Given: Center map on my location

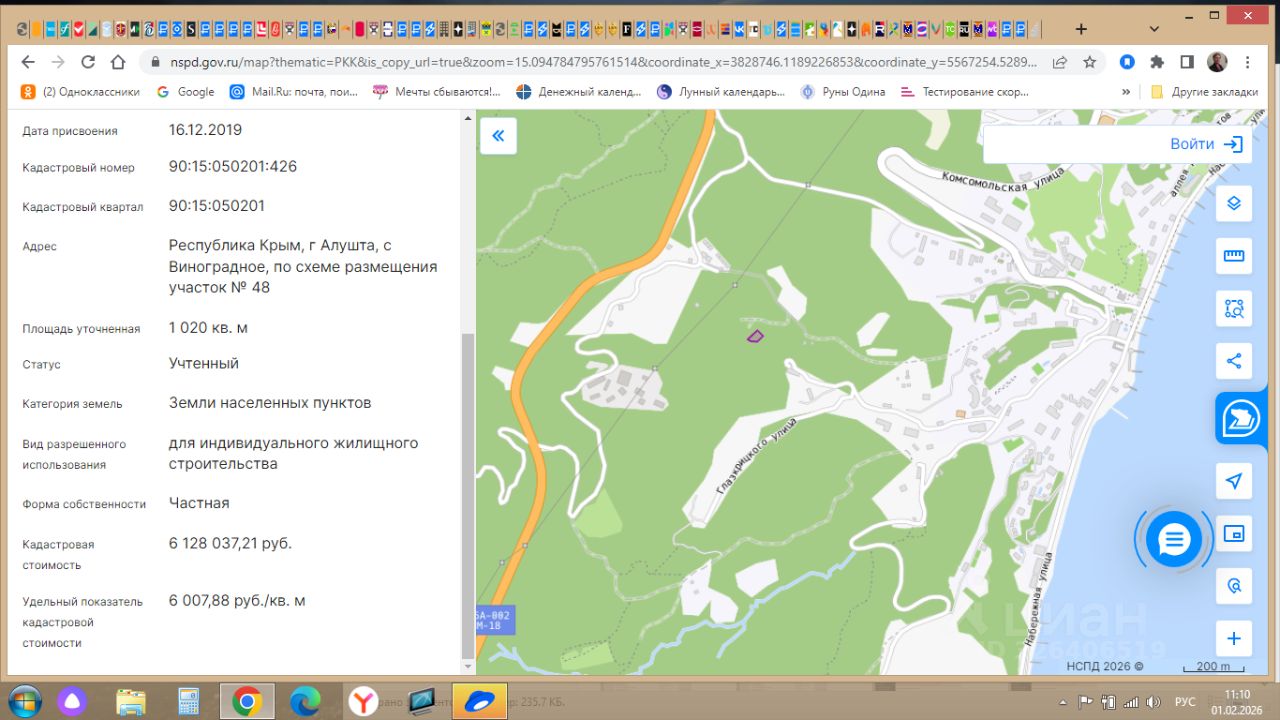Looking at the screenshot, I should pos(1234,481).
